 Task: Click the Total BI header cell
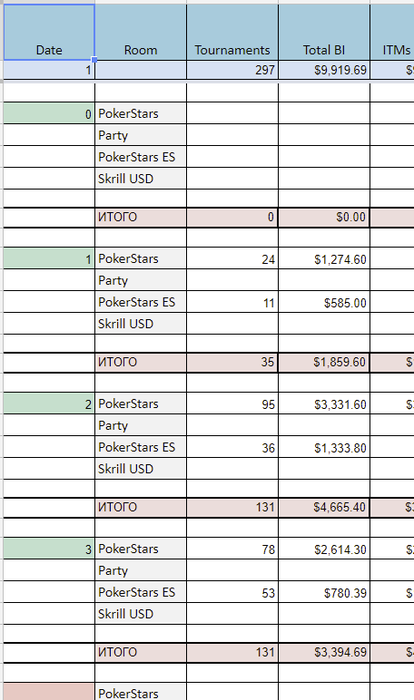click(324, 32)
